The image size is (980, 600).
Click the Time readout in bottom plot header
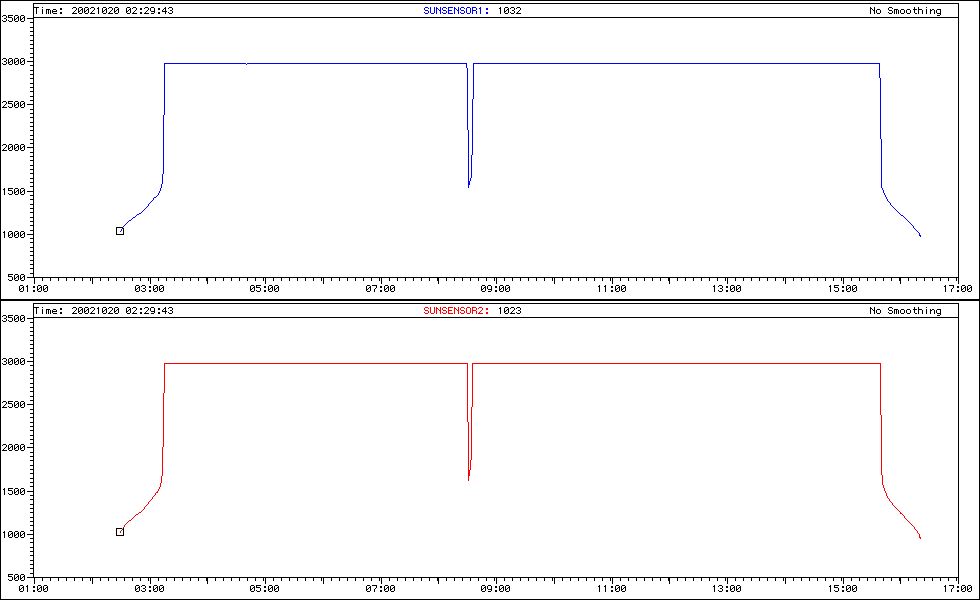(x=104, y=311)
